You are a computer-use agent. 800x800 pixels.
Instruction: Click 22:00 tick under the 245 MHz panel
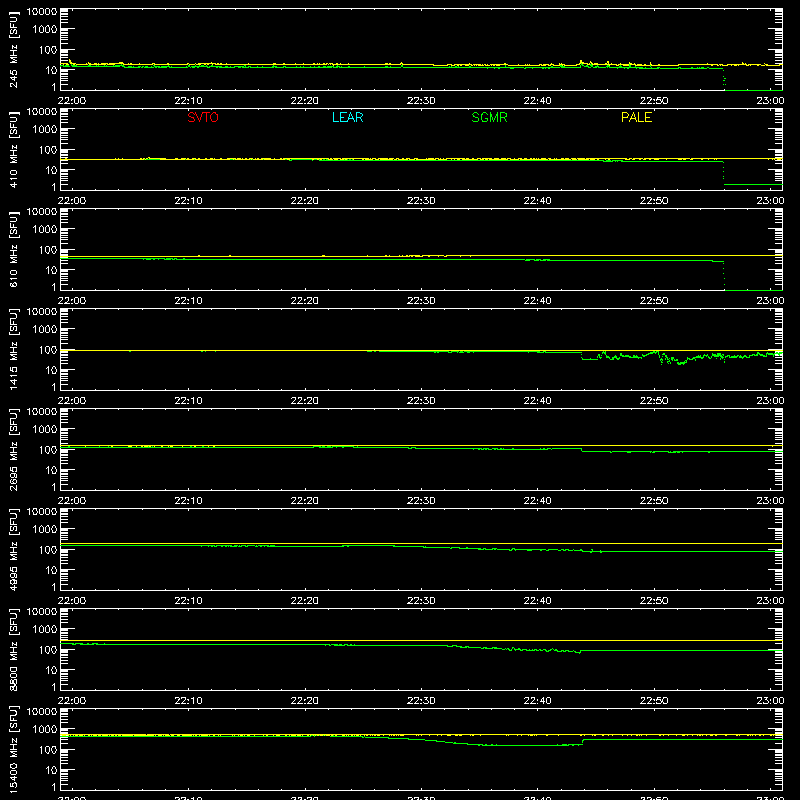click(x=71, y=101)
